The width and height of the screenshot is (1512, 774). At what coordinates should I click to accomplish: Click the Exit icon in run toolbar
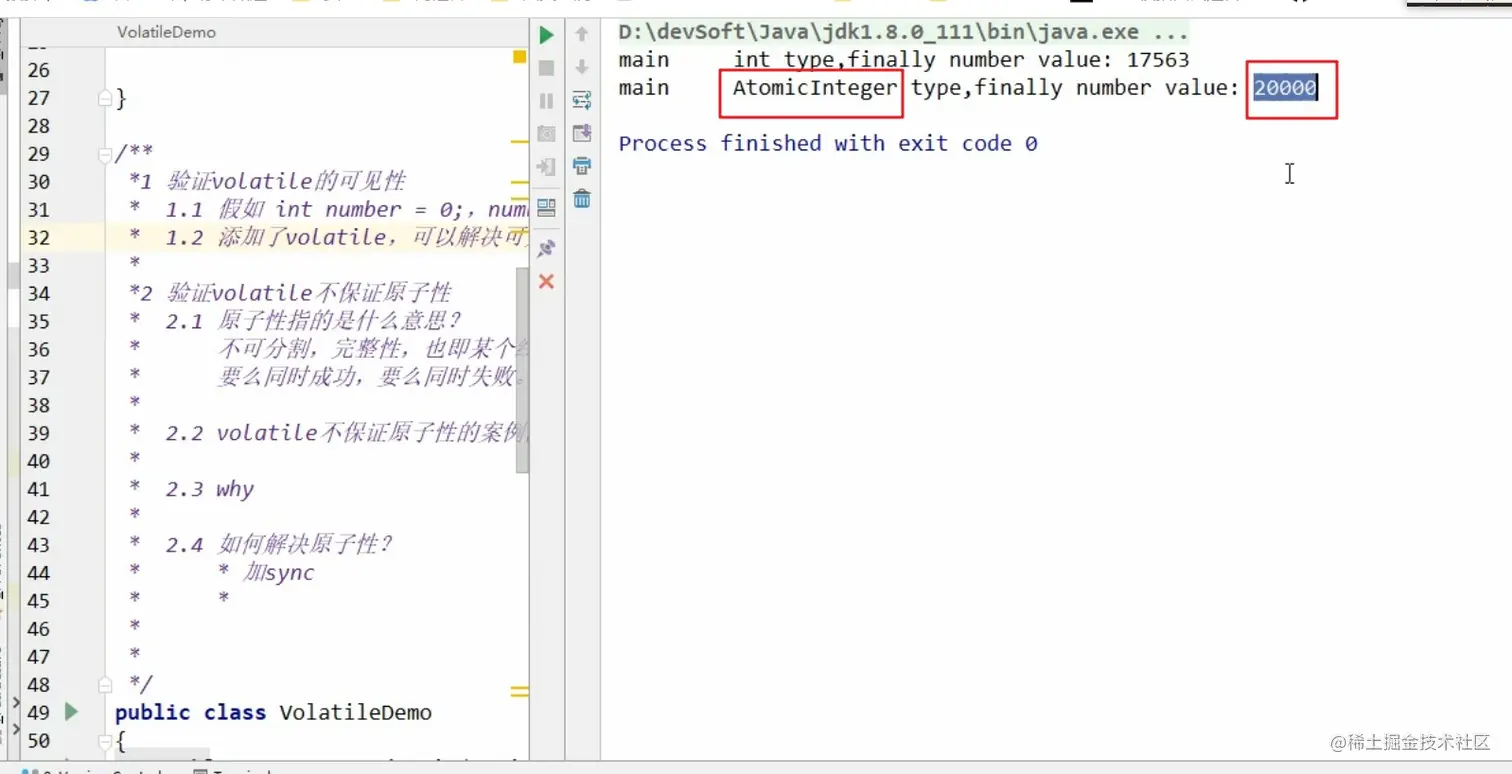pos(546,166)
